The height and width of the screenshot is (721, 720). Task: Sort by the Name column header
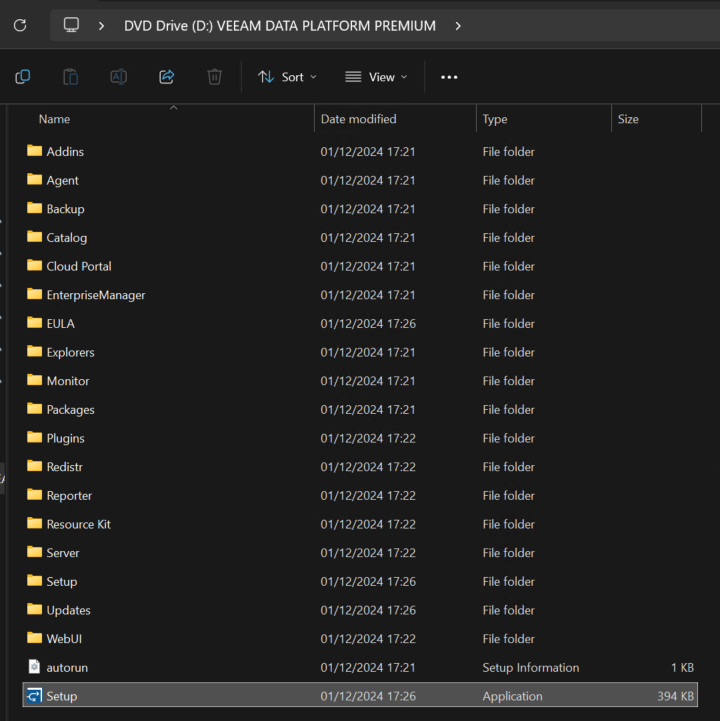54,119
